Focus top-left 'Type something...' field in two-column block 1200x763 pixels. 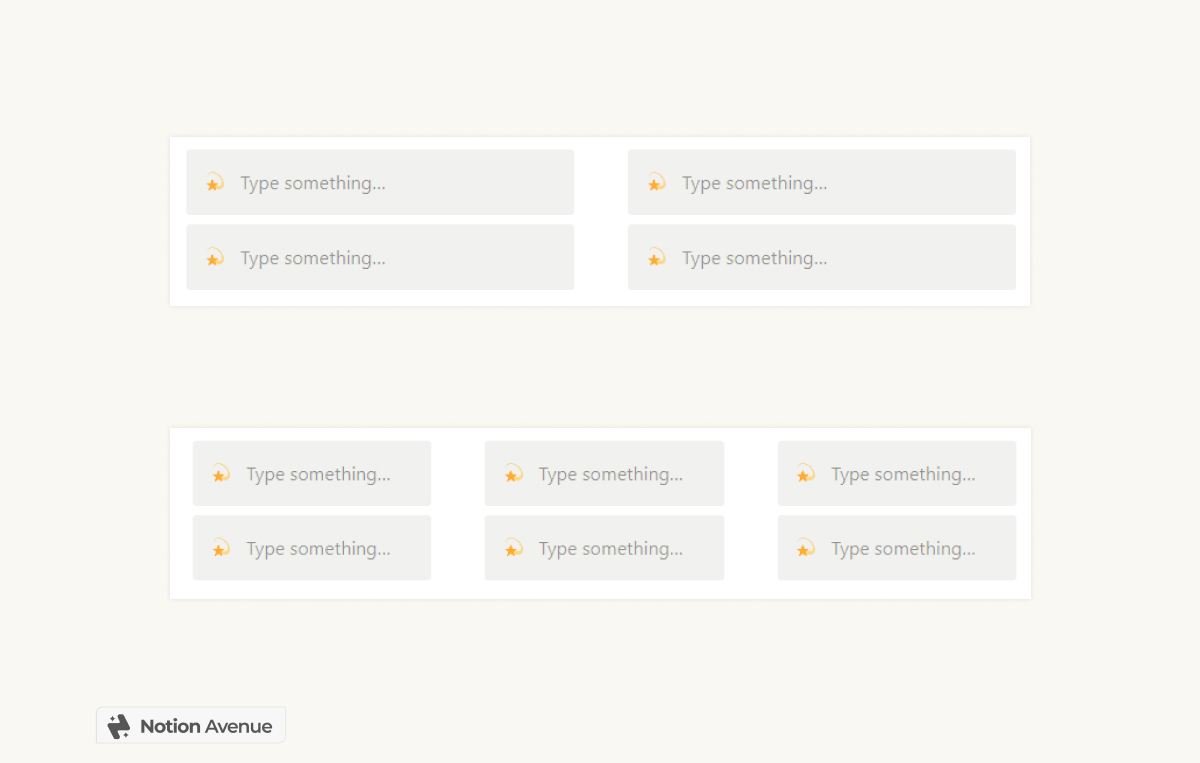(313, 183)
